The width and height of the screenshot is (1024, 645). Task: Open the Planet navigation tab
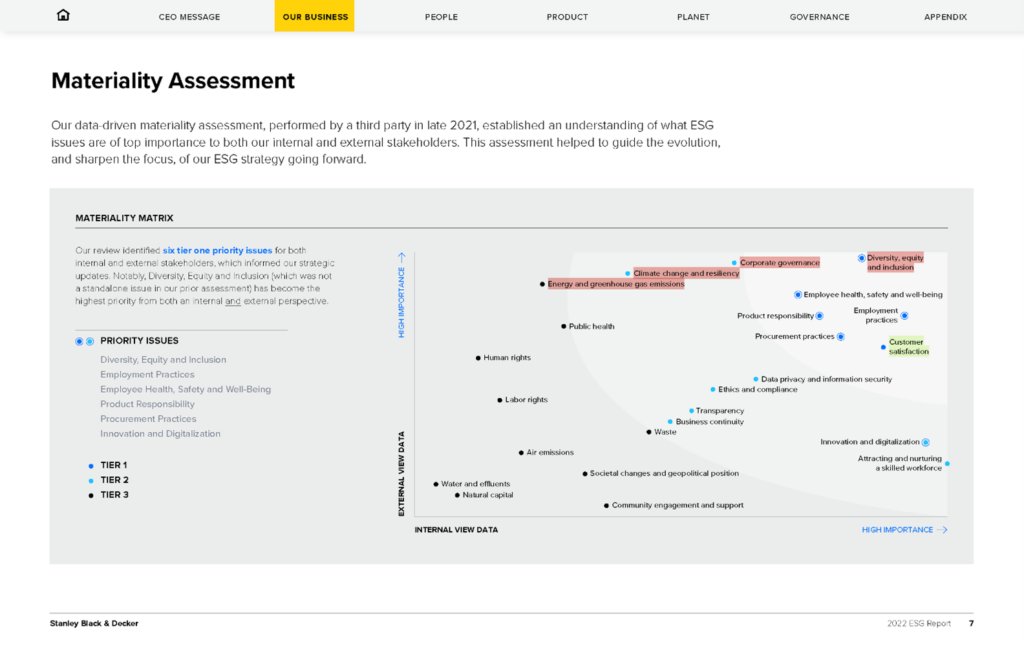coord(693,17)
